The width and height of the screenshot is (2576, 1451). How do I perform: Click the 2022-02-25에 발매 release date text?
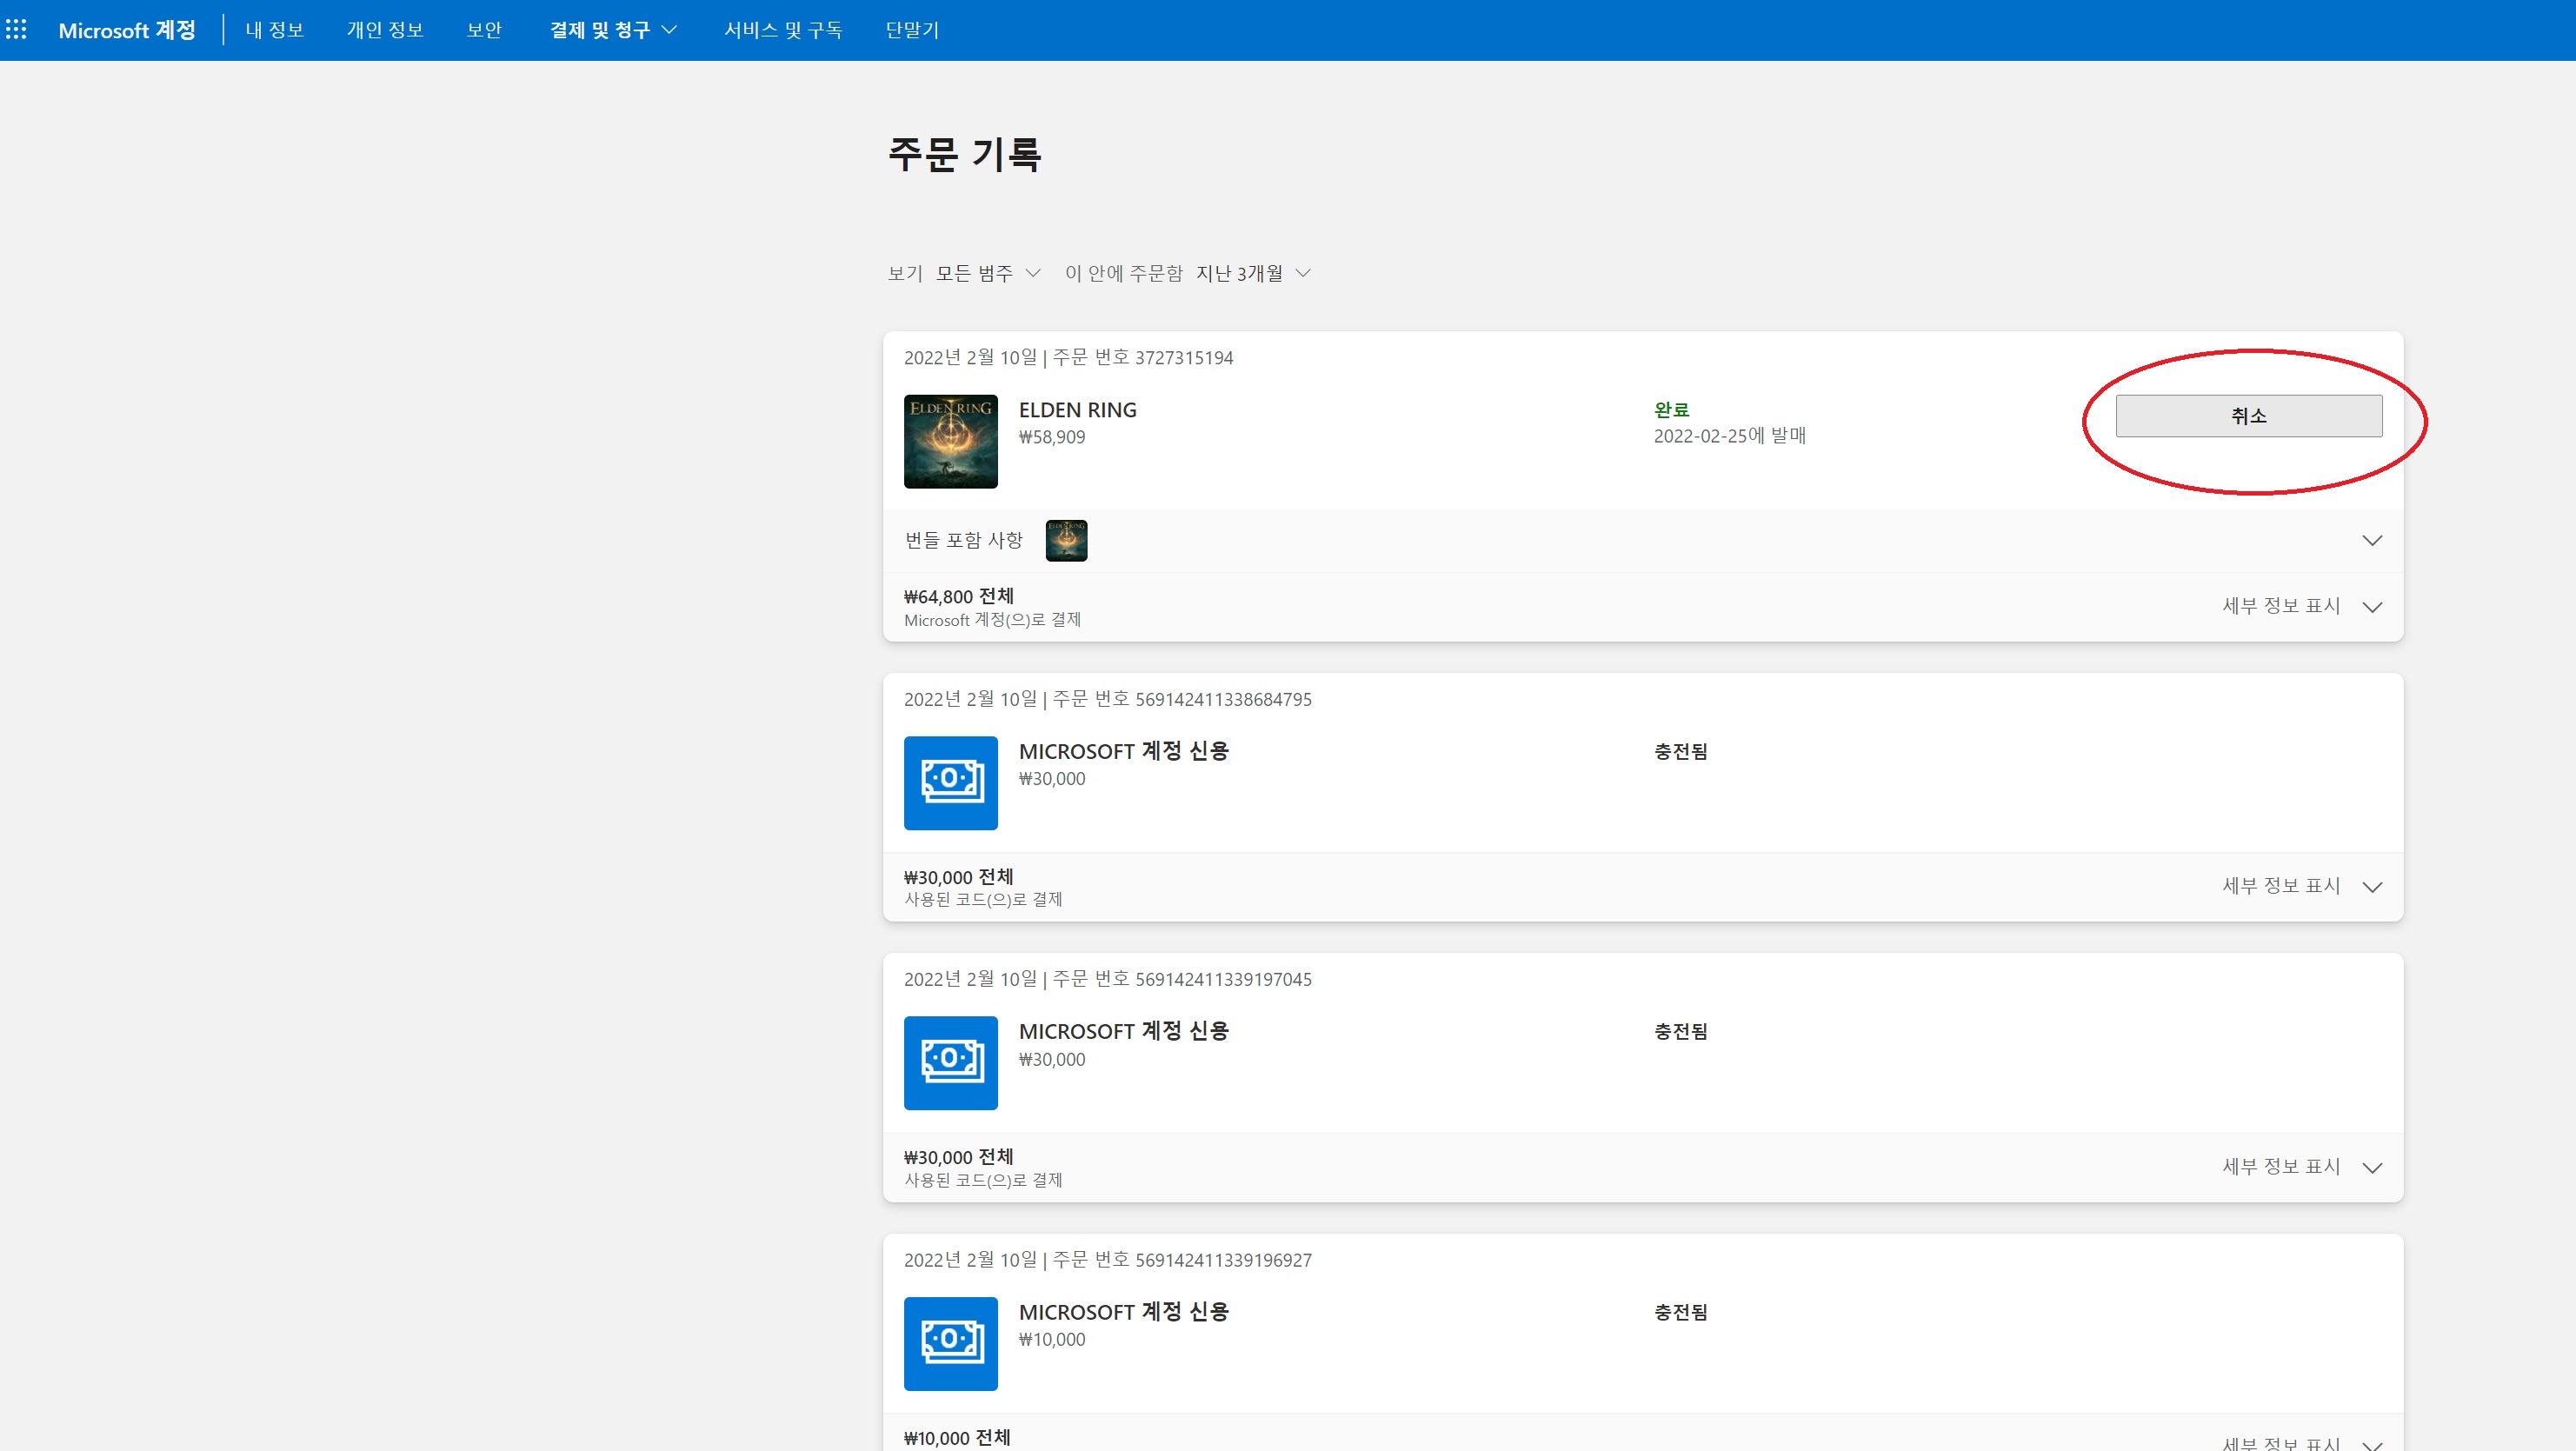pyautogui.click(x=1729, y=436)
